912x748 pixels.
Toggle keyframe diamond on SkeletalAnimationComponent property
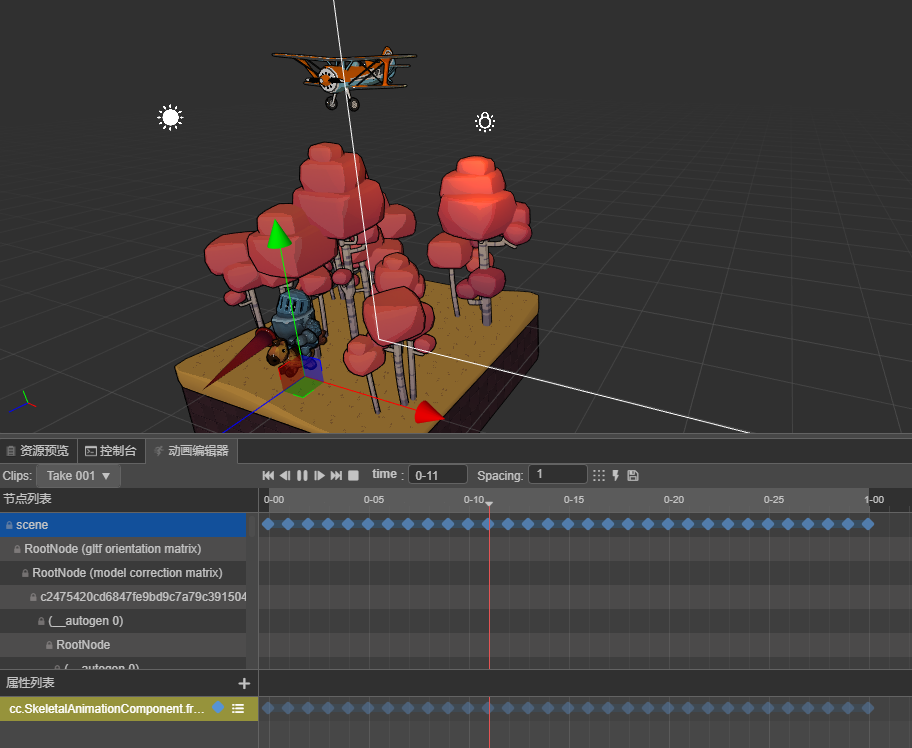coord(218,708)
